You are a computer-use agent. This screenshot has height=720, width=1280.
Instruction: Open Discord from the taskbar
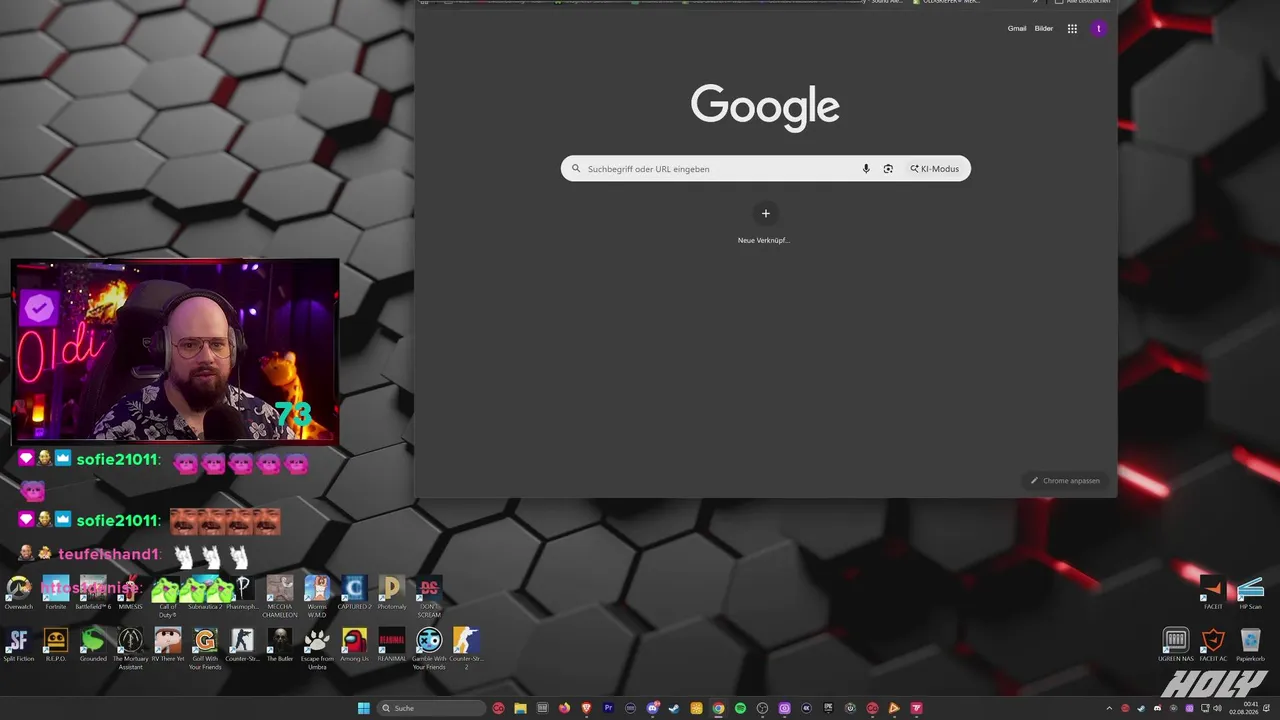pos(652,709)
